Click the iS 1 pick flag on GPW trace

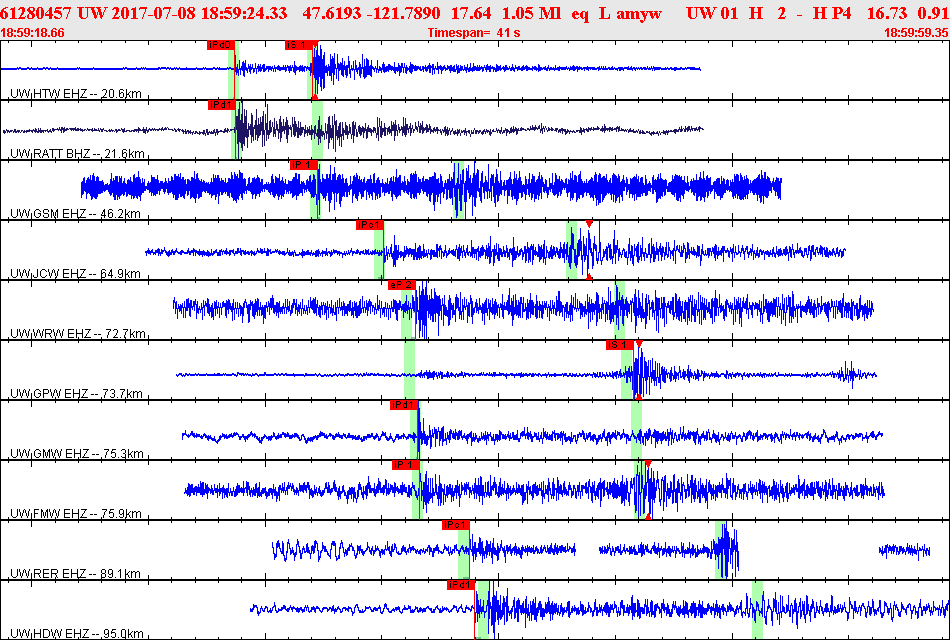tap(620, 345)
